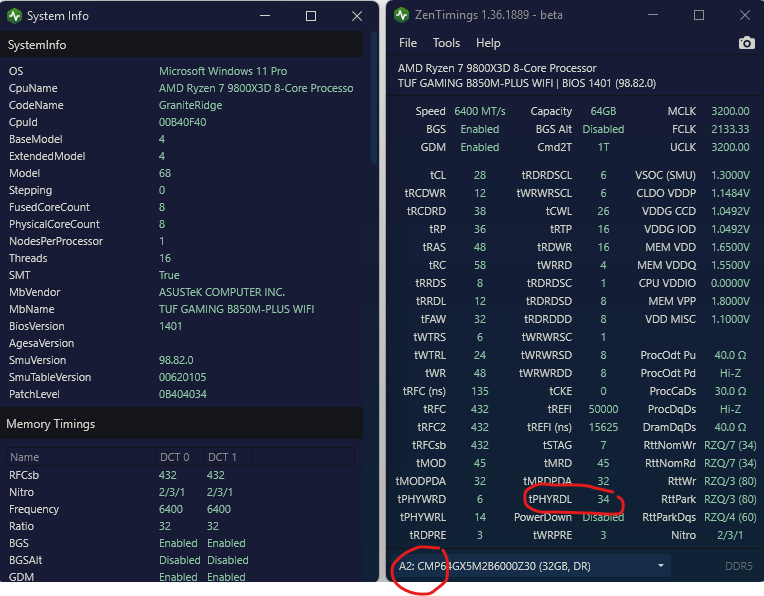
Task: Click the FCLK value '2133.33'
Action: [730, 129]
